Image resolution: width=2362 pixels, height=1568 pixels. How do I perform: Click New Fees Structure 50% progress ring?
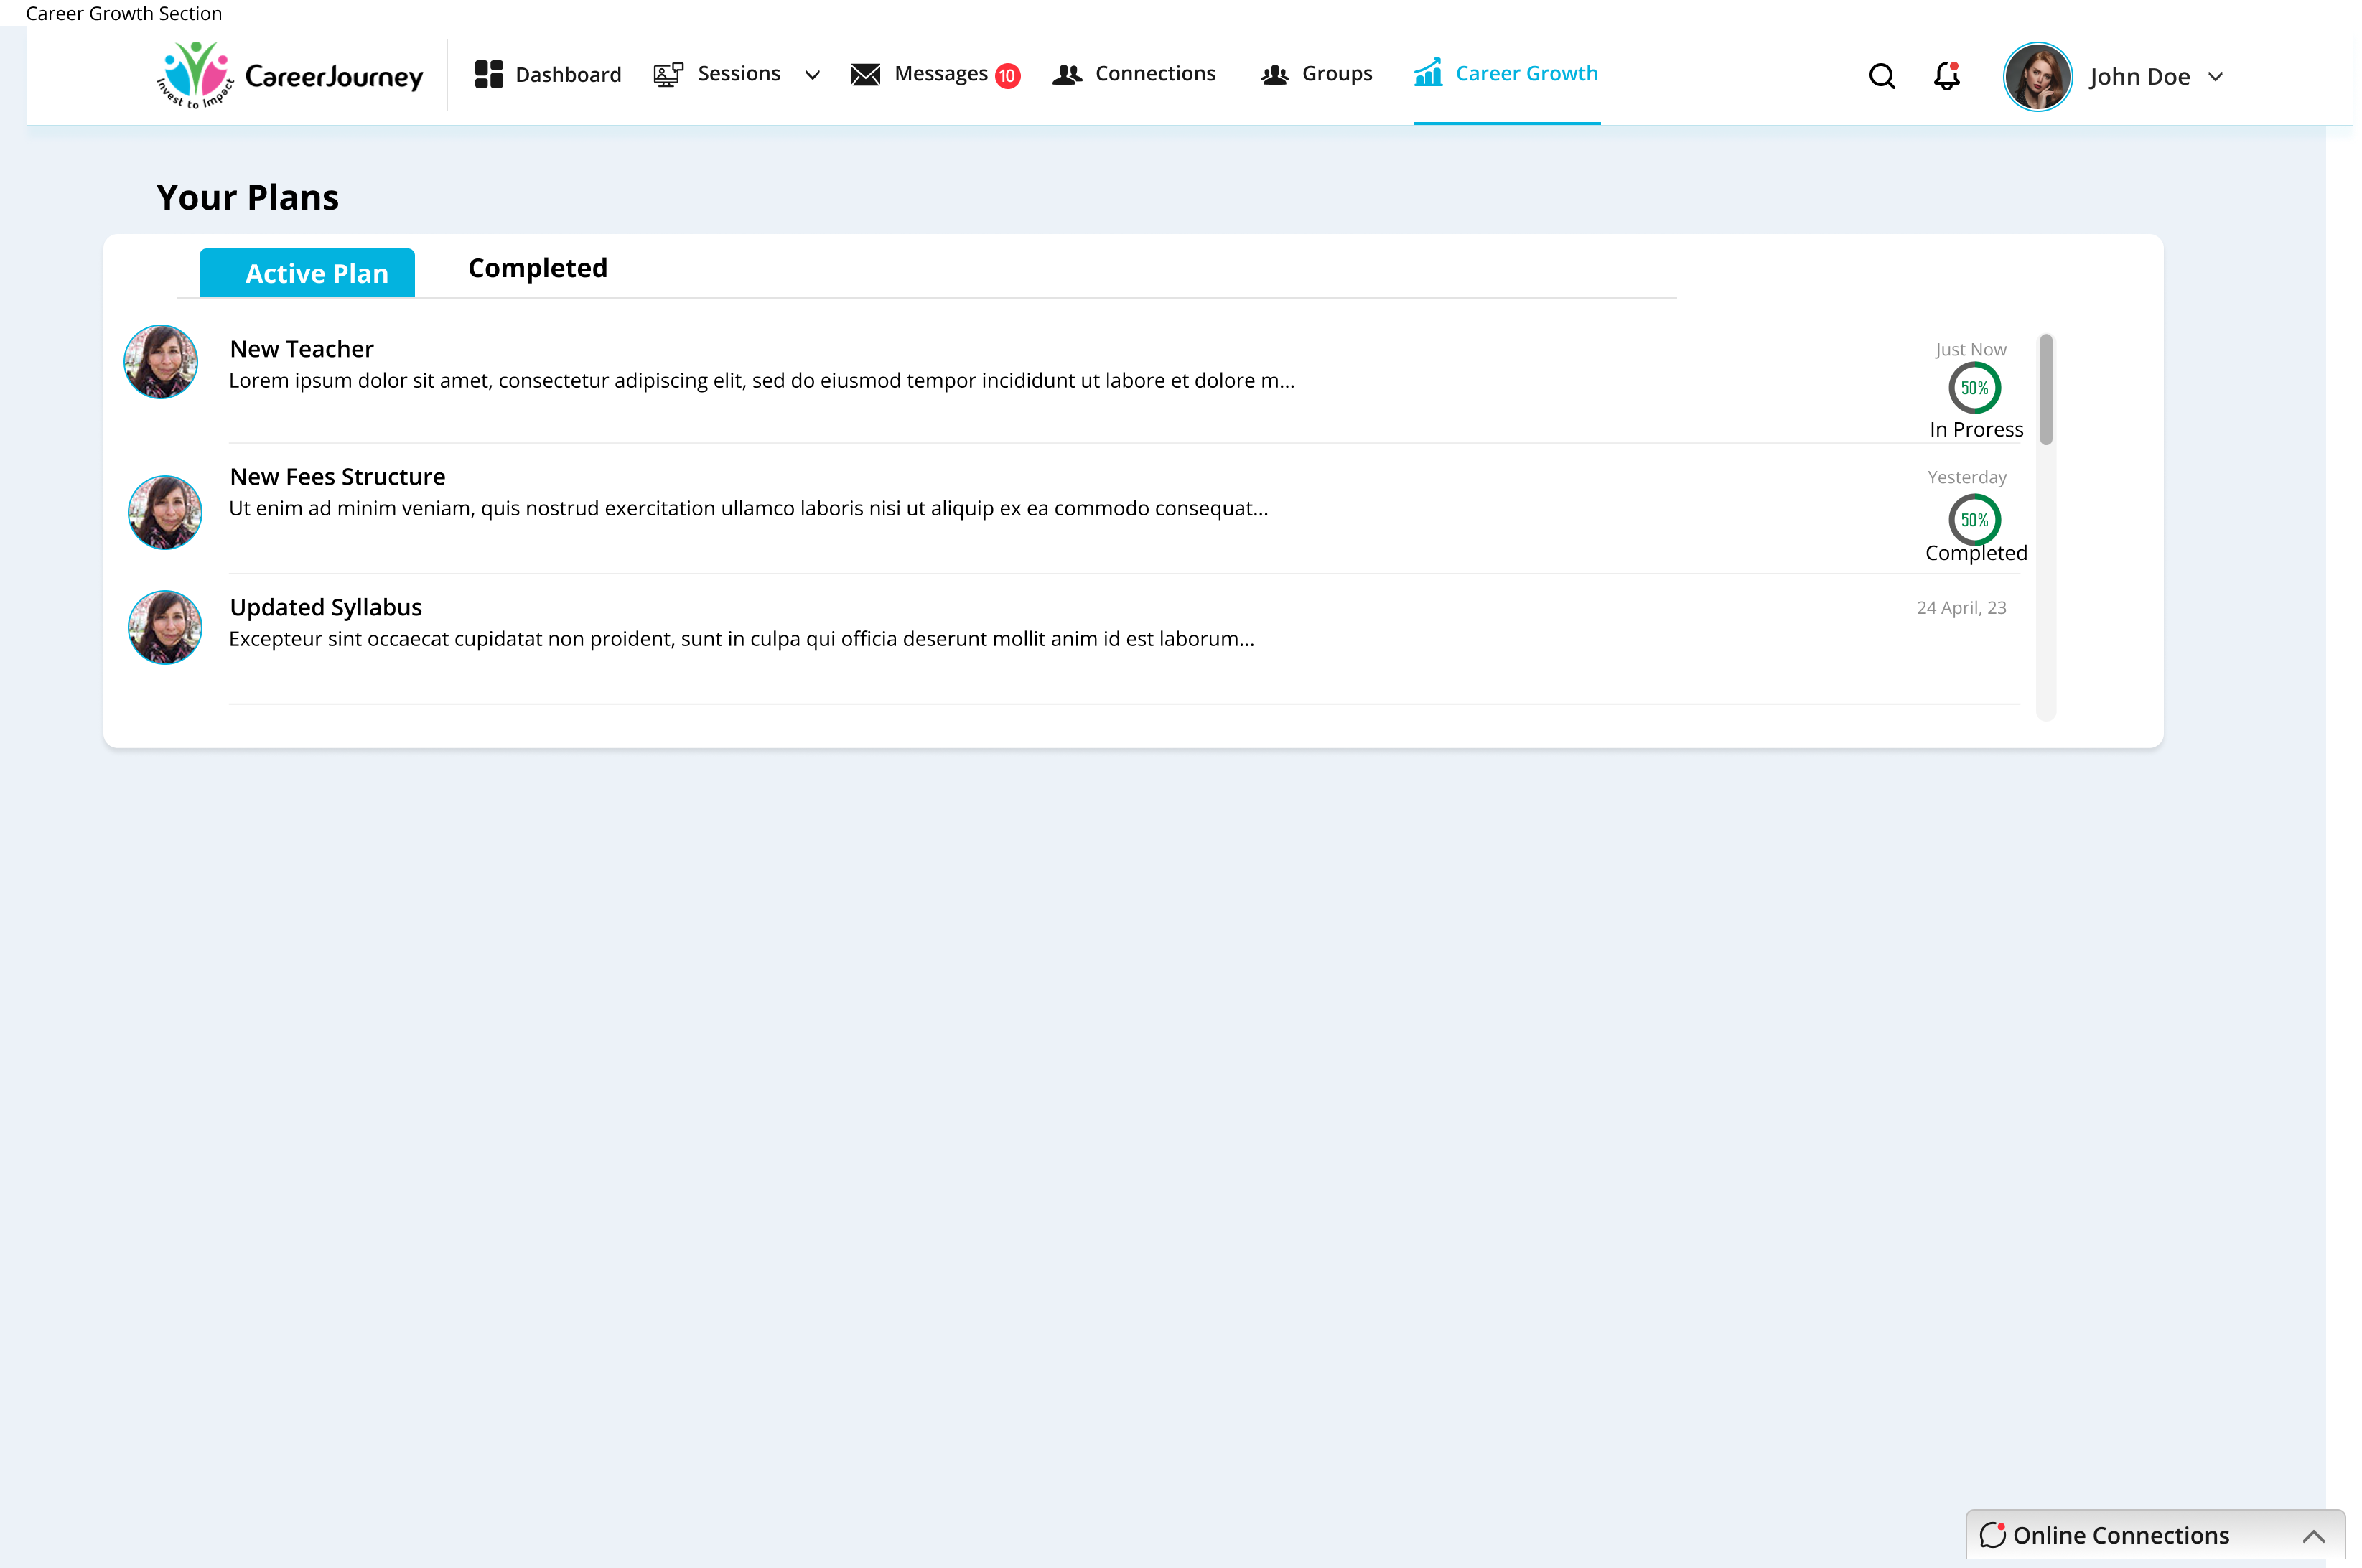pyautogui.click(x=1974, y=520)
